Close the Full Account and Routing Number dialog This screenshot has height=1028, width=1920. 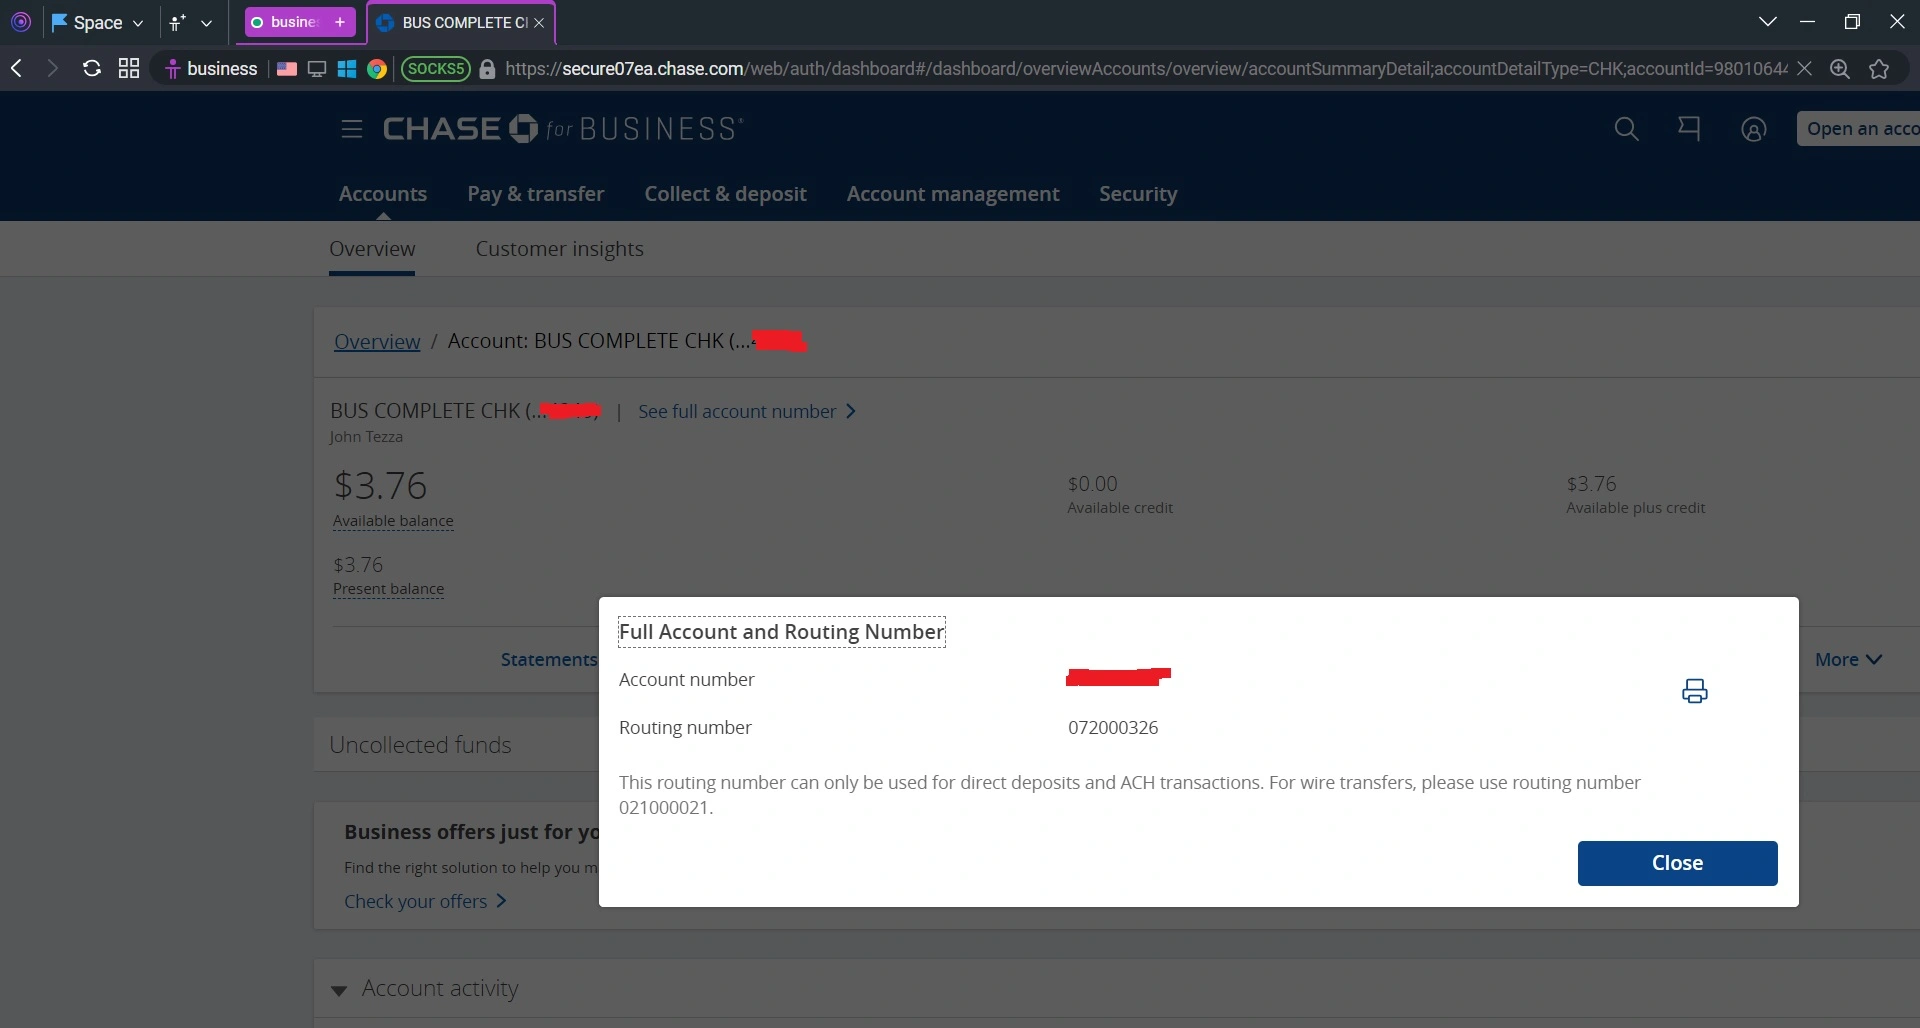click(x=1677, y=863)
